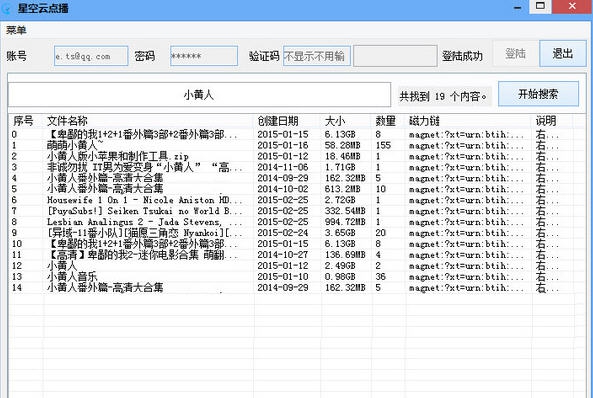This screenshot has width=593, height=398.
Task: Click date cell 2014-11-06
Action: tap(283, 167)
